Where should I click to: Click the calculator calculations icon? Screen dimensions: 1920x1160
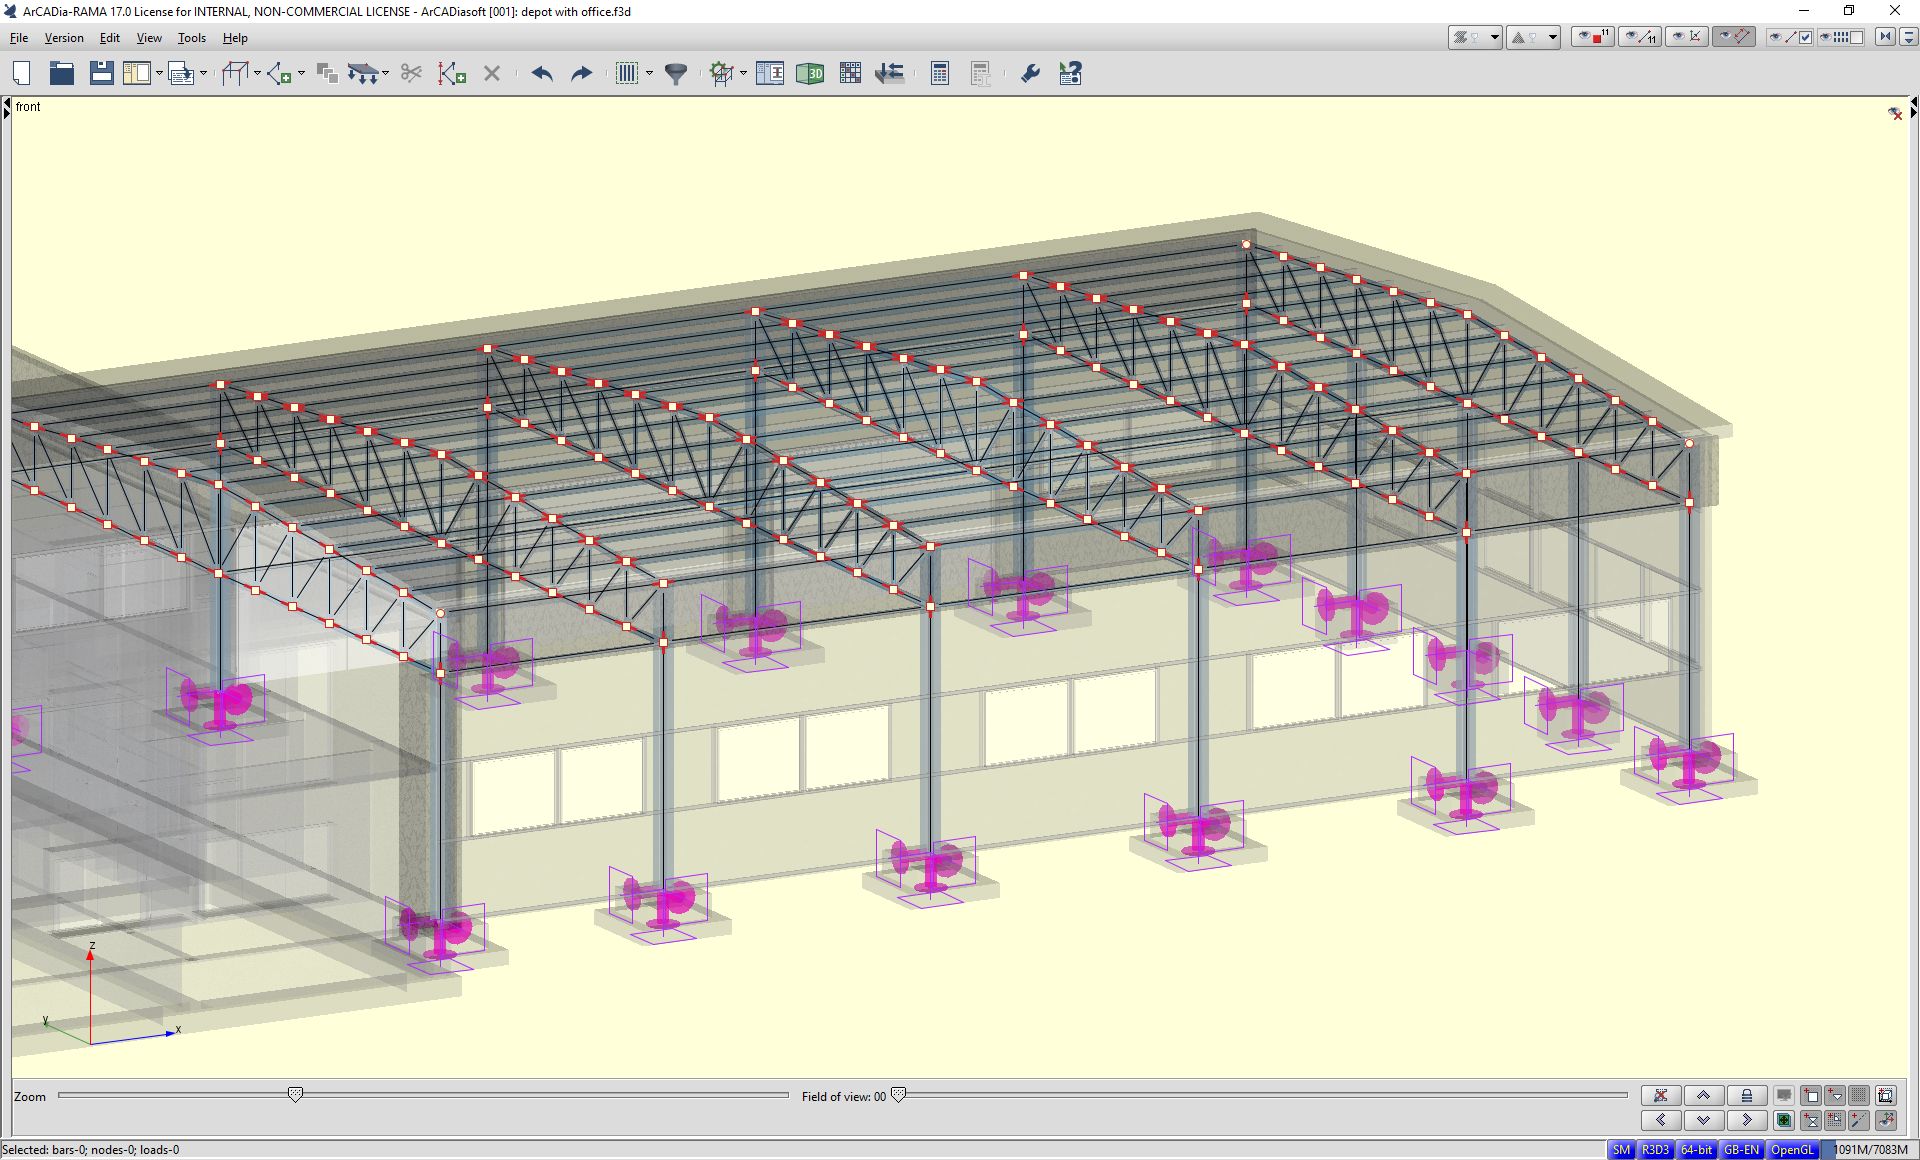tap(939, 73)
